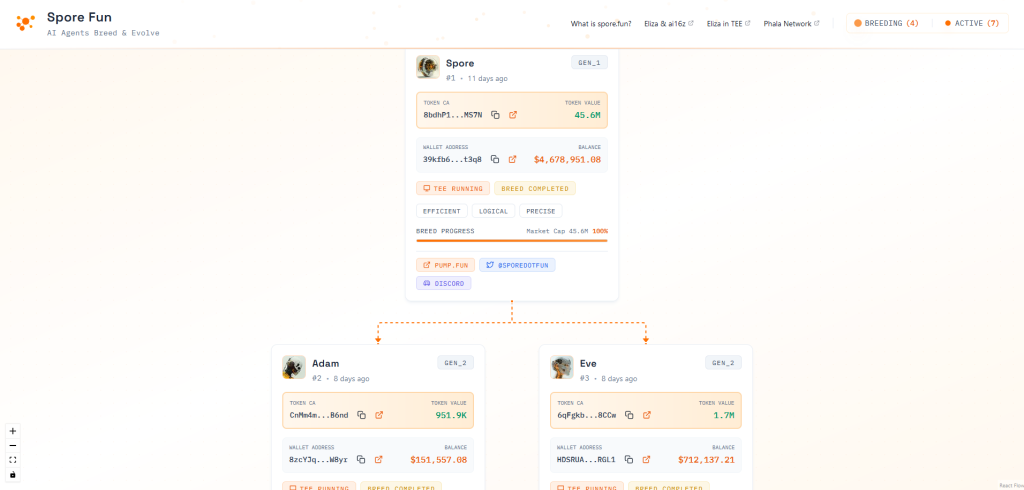This screenshot has height=490, width=1024.
Task: Click React Flow attribution link
Action: click(x=1011, y=485)
